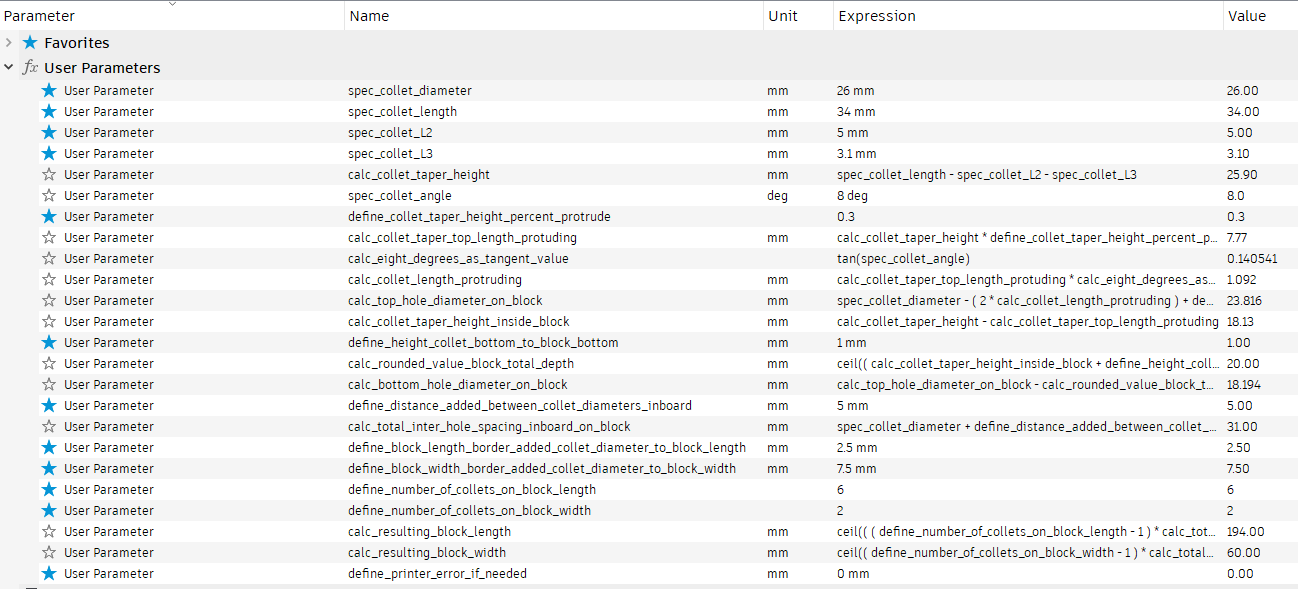Click the fx User Parameters icon
This screenshot has width=1298, height=589.
[x=30, y=68]
